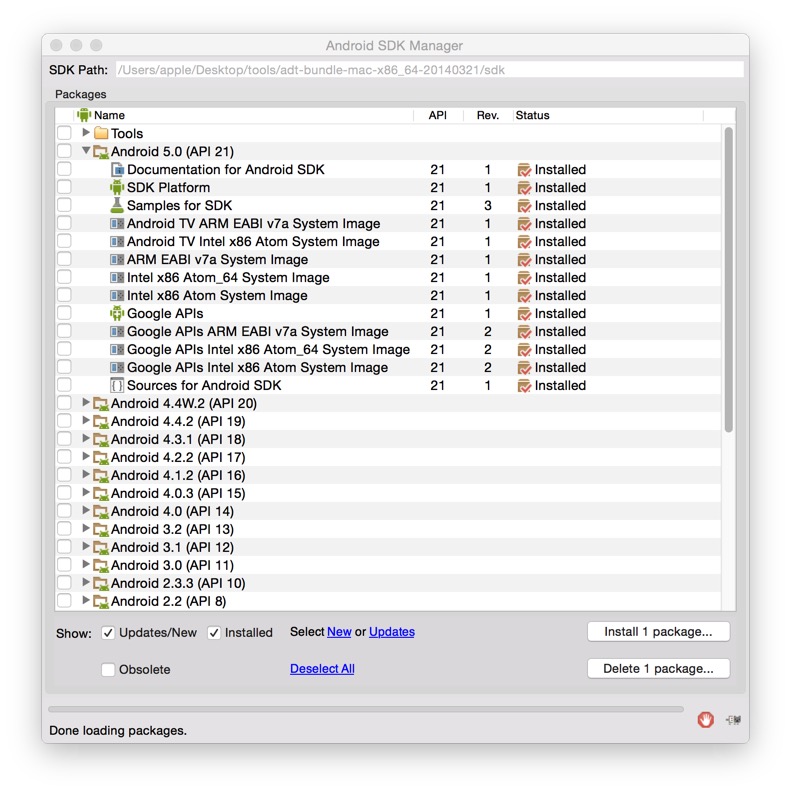791x793 pixels.
Task: Check the Tools package checkbox
Action: (64, 133)
